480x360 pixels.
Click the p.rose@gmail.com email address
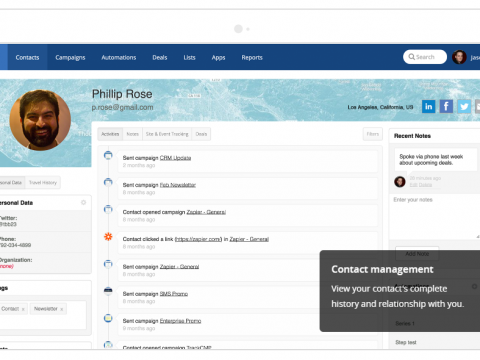click(x=122, y=107)
